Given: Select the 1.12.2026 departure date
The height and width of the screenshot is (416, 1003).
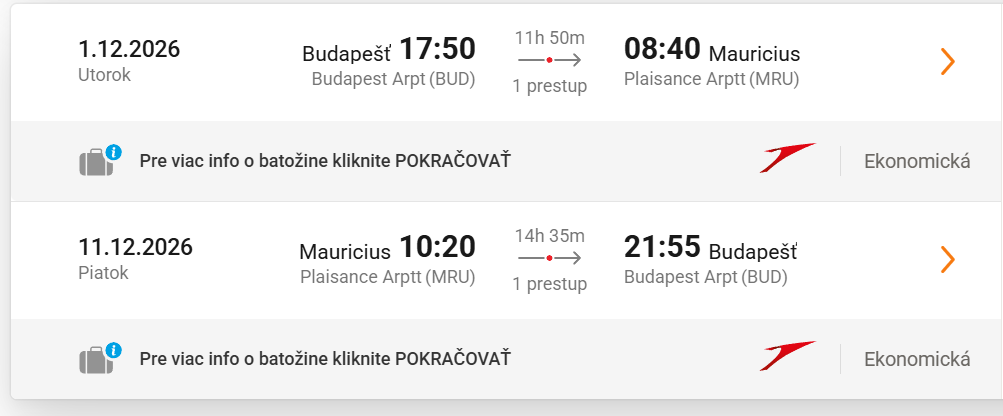Looking at the screenshot, I should pos(129,49).
